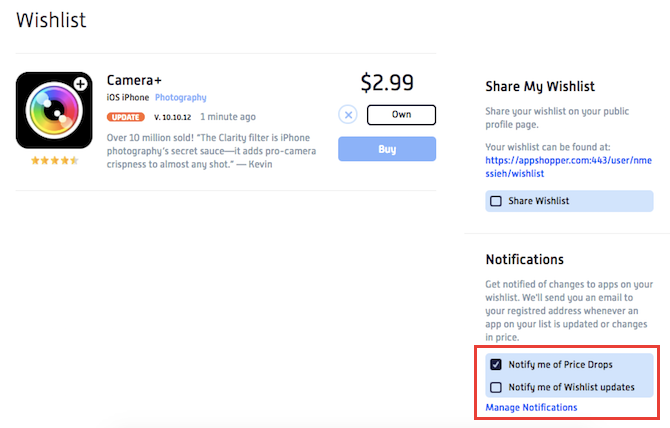The height and width of the screenshot is (428, 670).
Task: Click the $2.99 price
Action: tap(386, 82)
